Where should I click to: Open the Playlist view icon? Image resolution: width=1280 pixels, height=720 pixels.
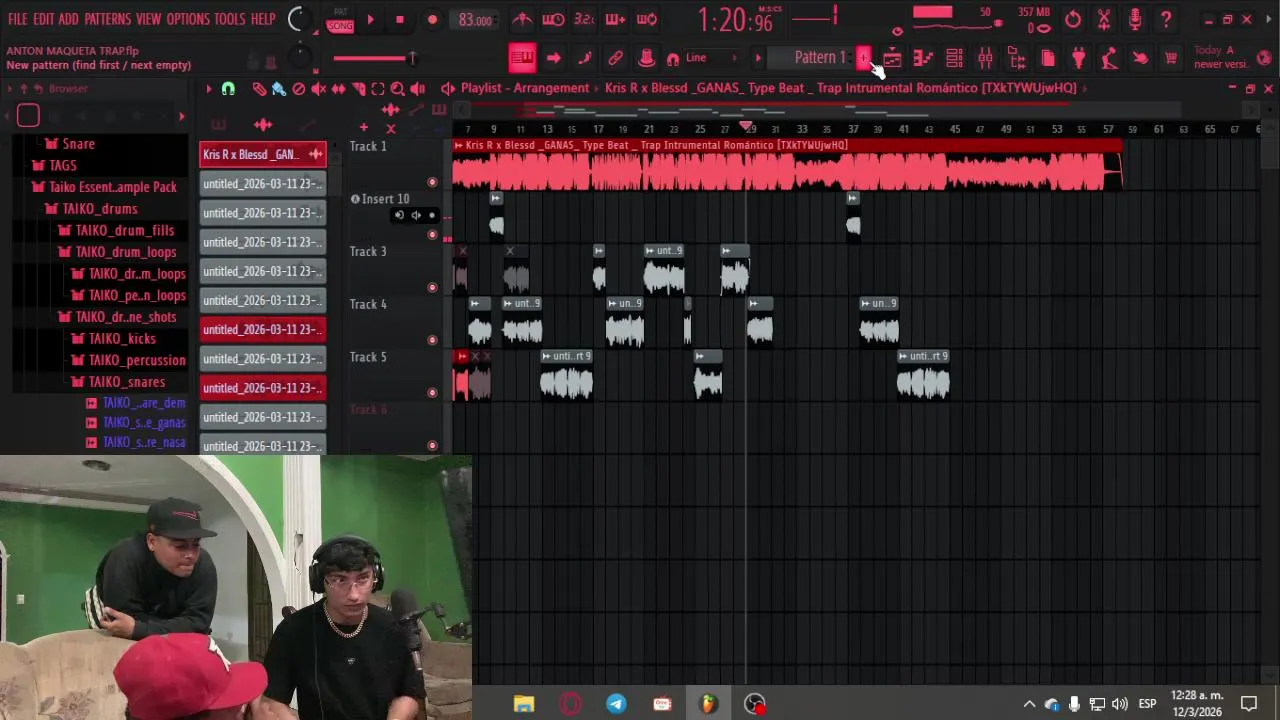[x=892, y=58]
